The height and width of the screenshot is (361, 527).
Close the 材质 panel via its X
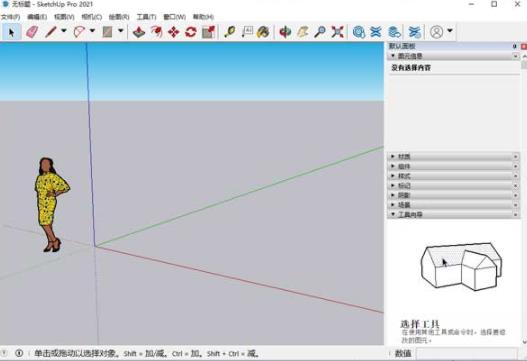tap(516, 157)
